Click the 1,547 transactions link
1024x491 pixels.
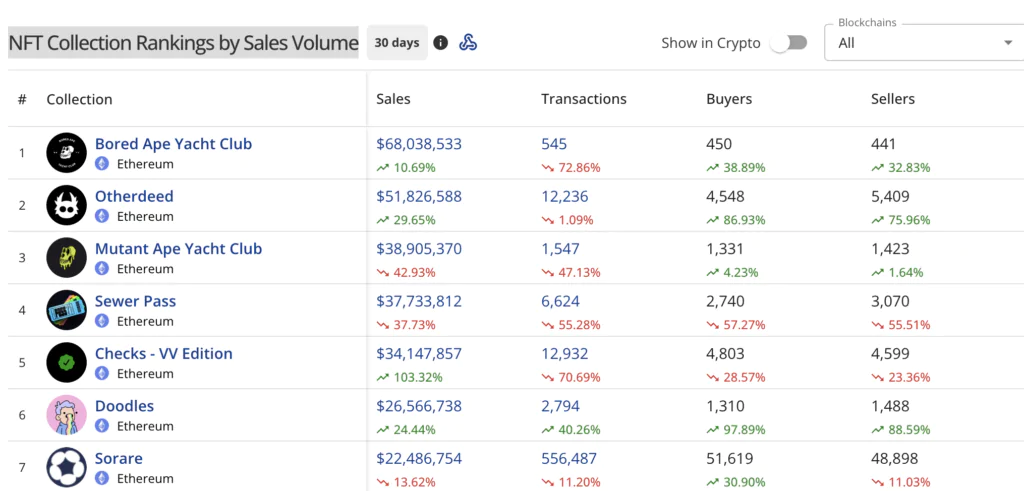pyautogui.click(x=560, y=249)
